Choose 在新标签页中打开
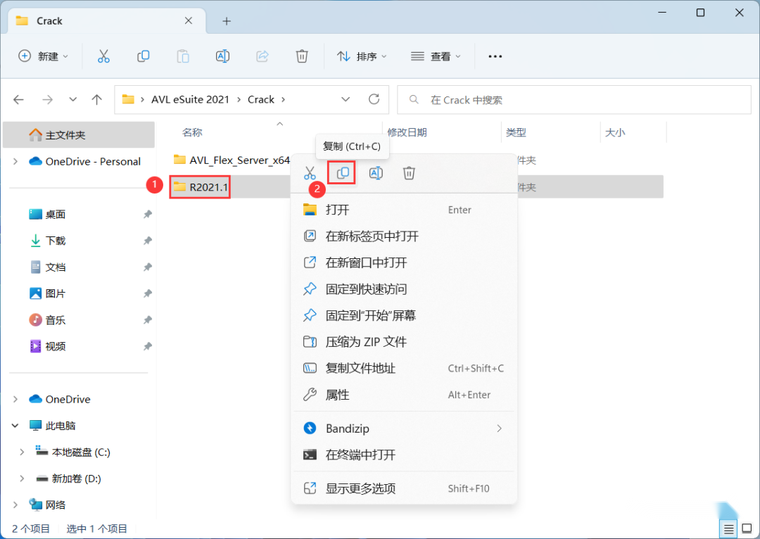 coord(404,236)
